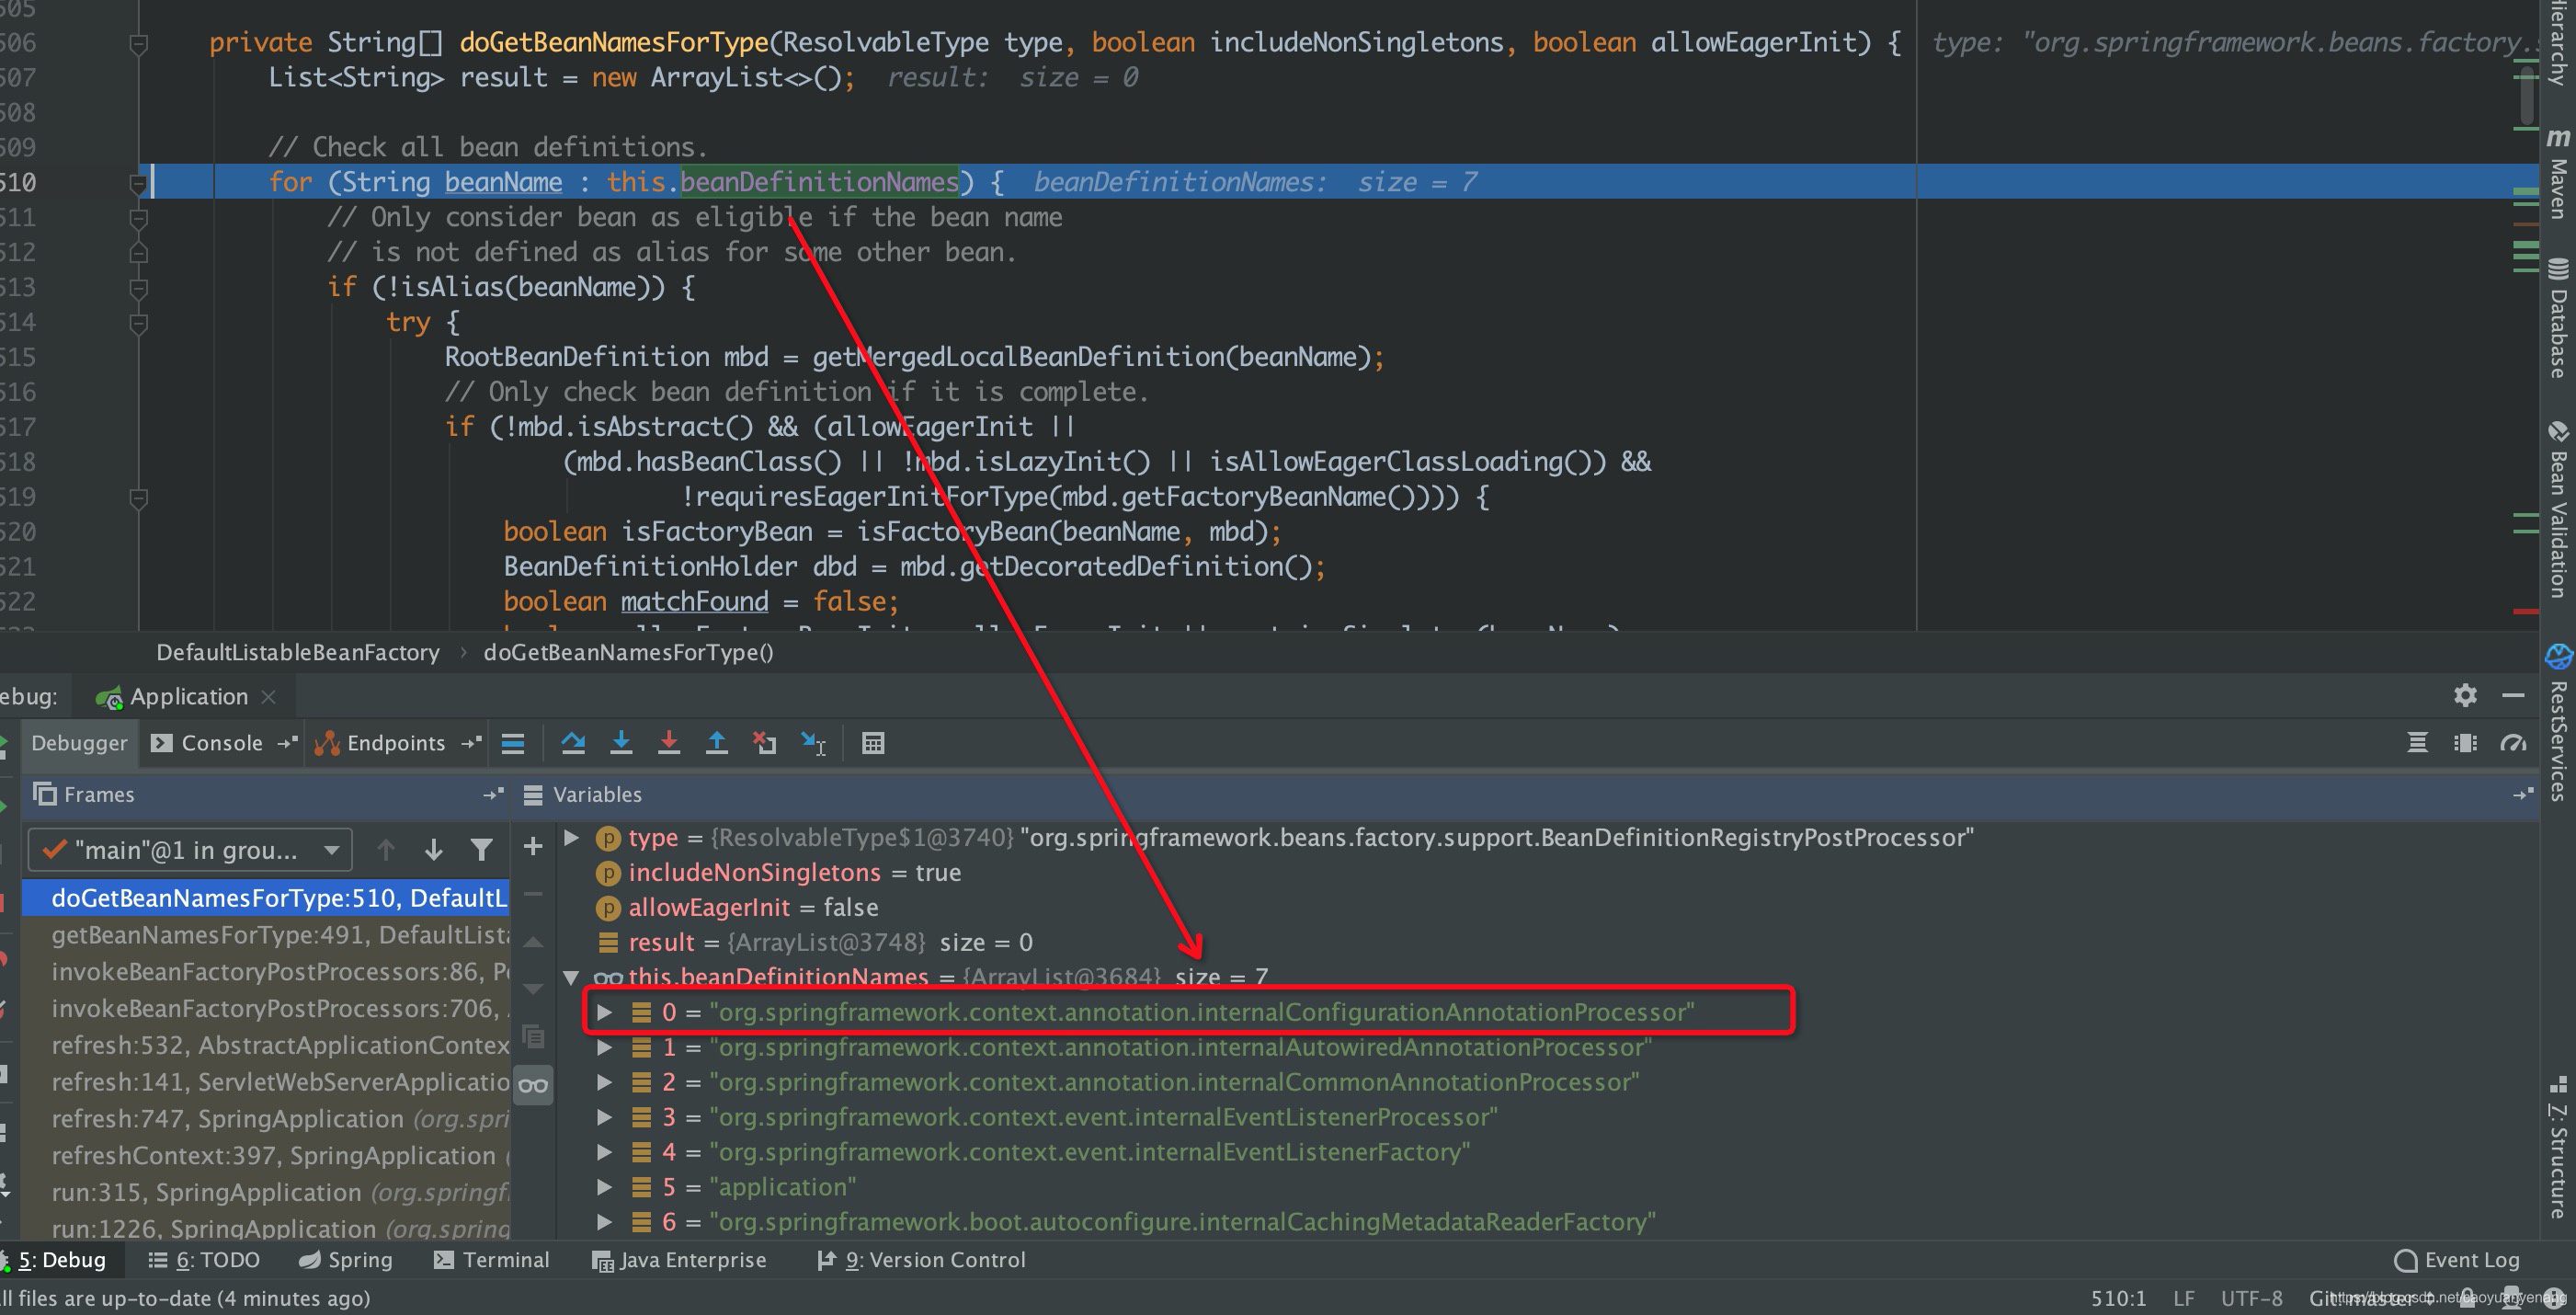Open the Terminal tool window
Viewport: 2576px width, 1315px height.
(x=492, y=1260)
